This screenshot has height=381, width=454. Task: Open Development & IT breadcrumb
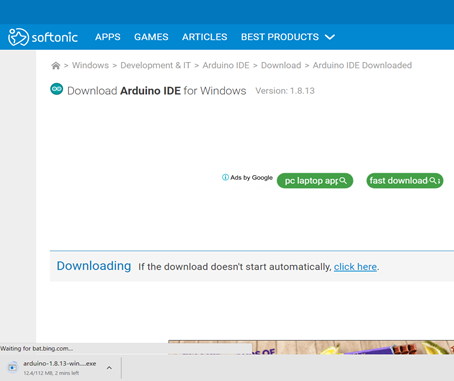point(155,65)
